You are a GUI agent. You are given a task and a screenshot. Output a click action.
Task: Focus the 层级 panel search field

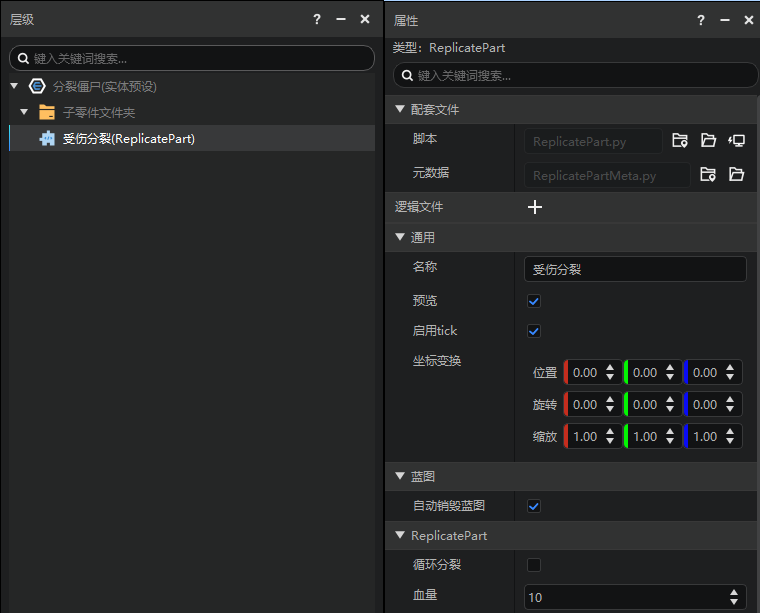[x=192, y=58]
